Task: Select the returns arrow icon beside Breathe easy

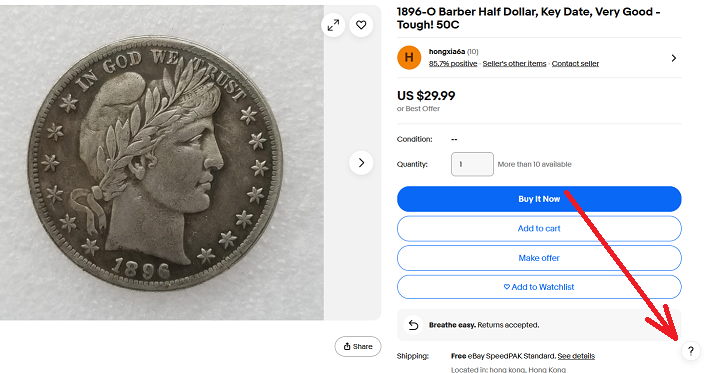Action: [x=413, y=325]
